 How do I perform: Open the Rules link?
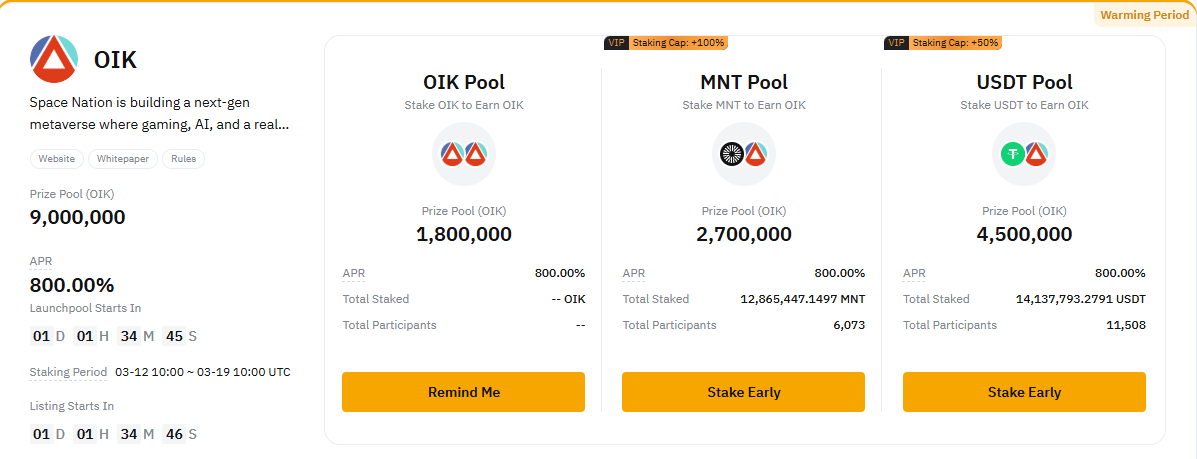[183, 159]
